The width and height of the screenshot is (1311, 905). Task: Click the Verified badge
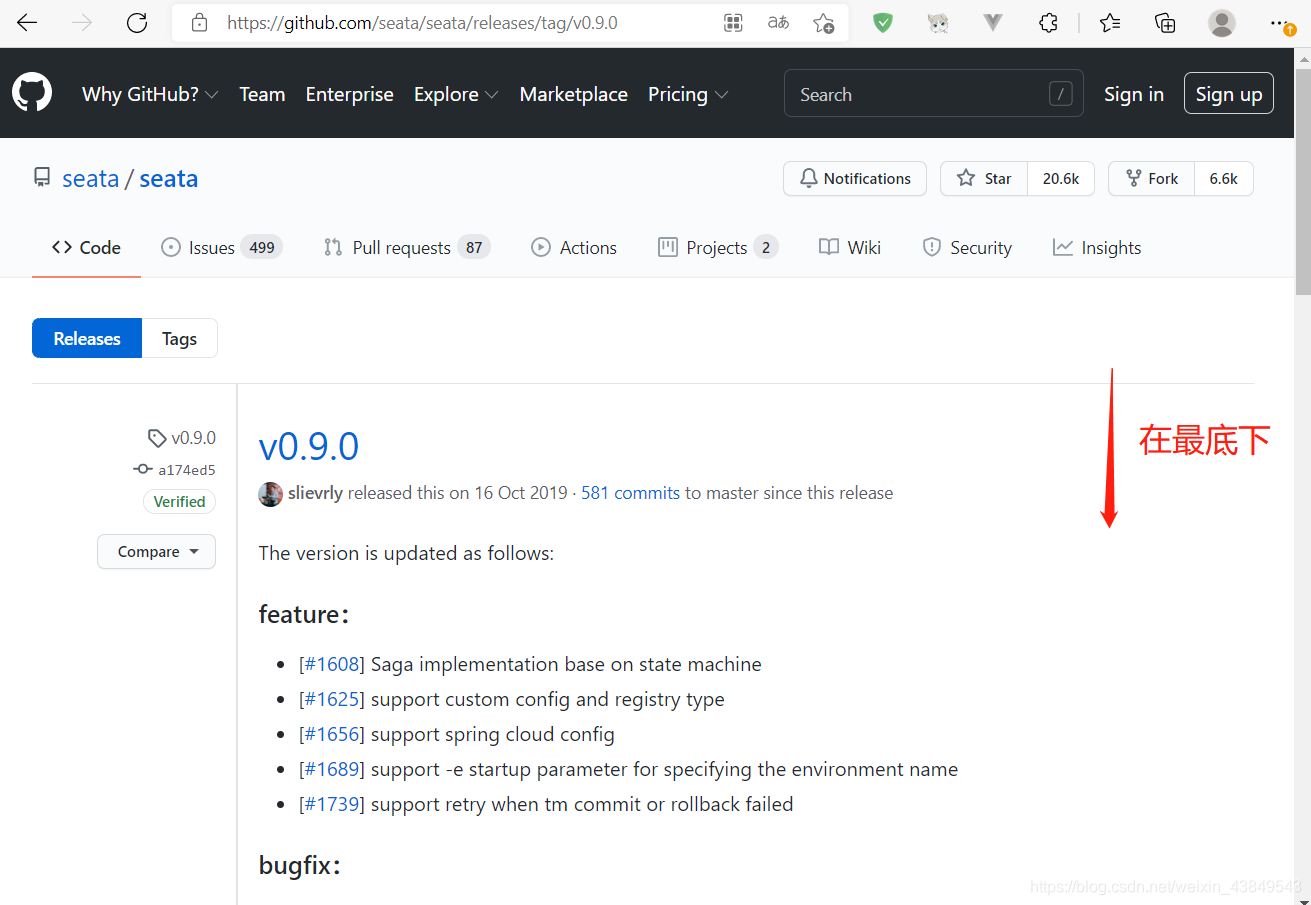click(x=180, y=502)
